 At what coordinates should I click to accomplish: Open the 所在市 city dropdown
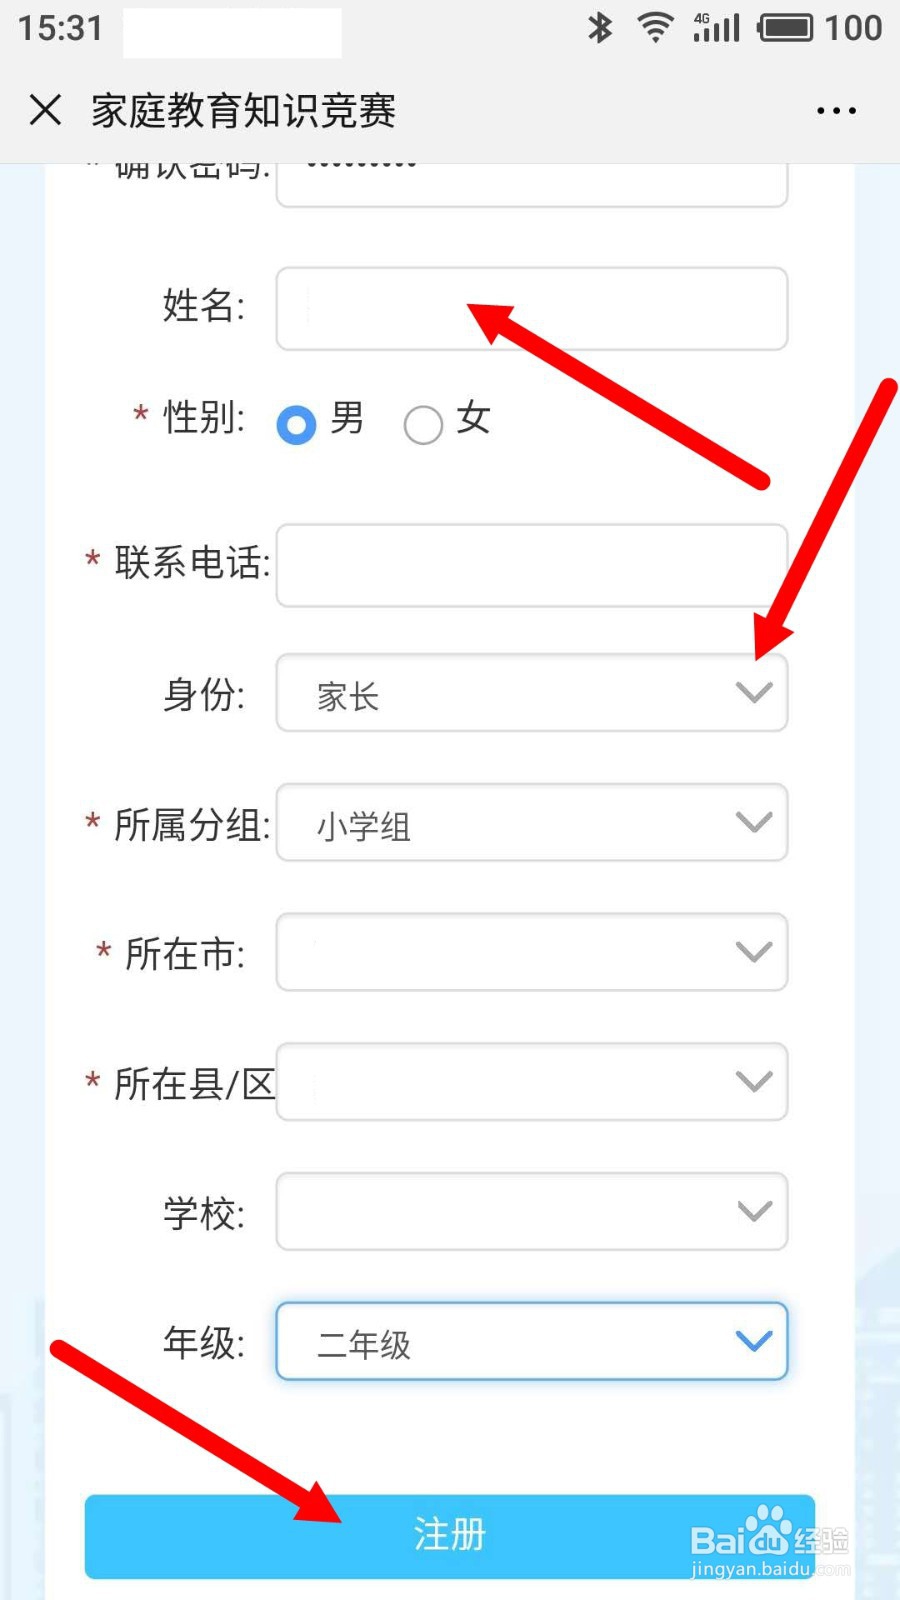click(x=532, y=952)
